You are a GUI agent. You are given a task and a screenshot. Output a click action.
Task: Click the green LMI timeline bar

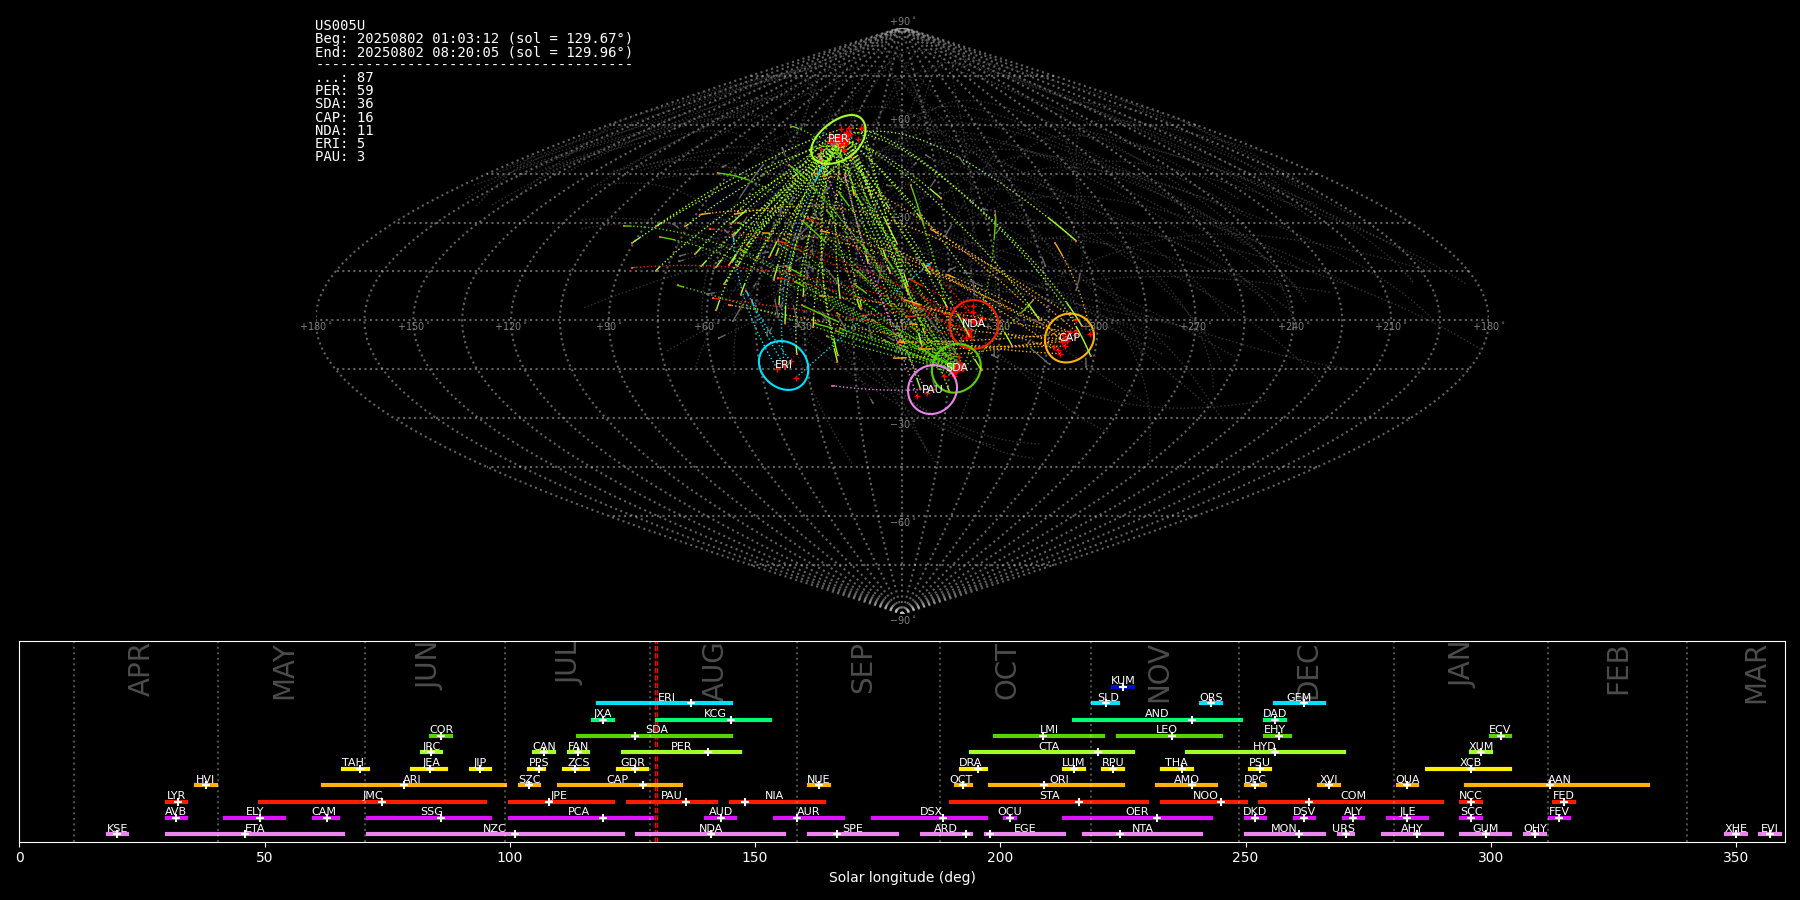[1049, 736]
